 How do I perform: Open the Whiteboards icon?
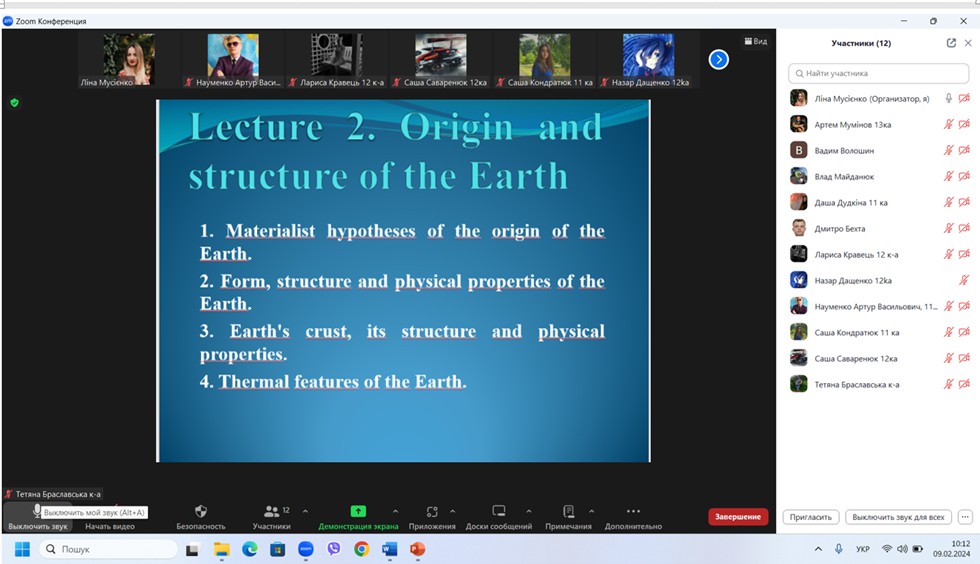(x=499, y=511)
